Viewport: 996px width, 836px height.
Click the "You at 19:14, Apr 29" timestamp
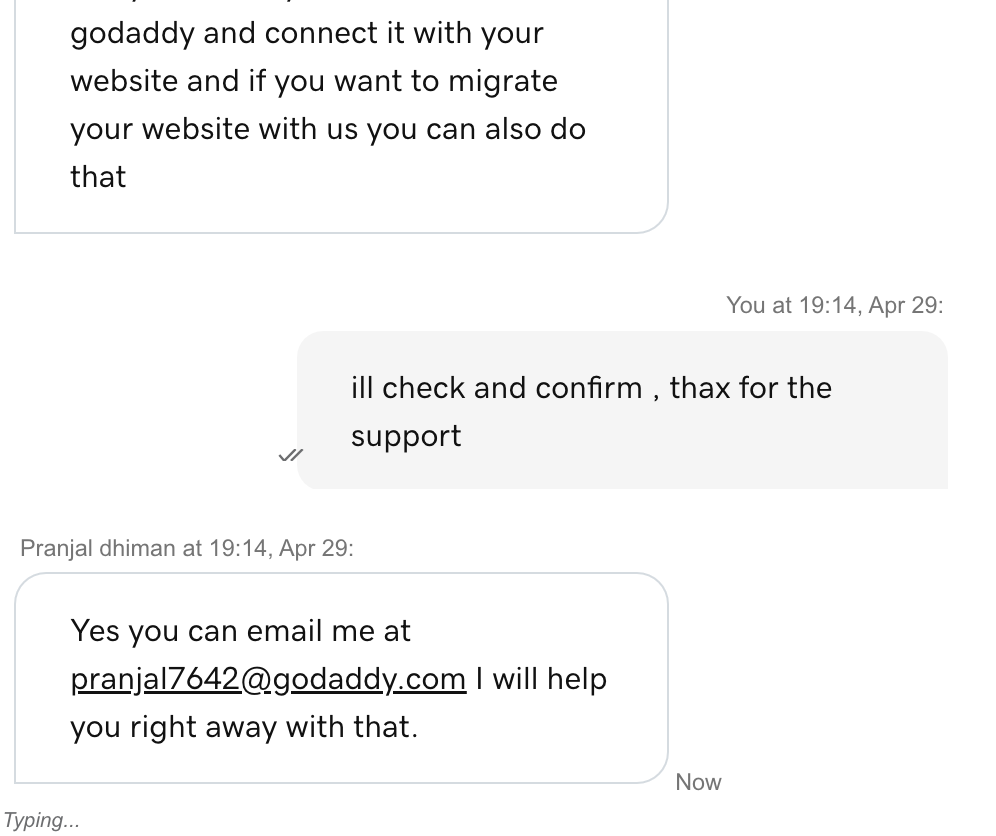point(835,305)
